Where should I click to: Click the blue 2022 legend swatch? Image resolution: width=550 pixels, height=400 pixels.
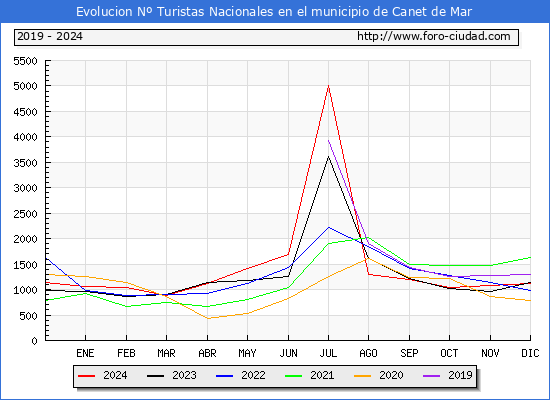224,376
